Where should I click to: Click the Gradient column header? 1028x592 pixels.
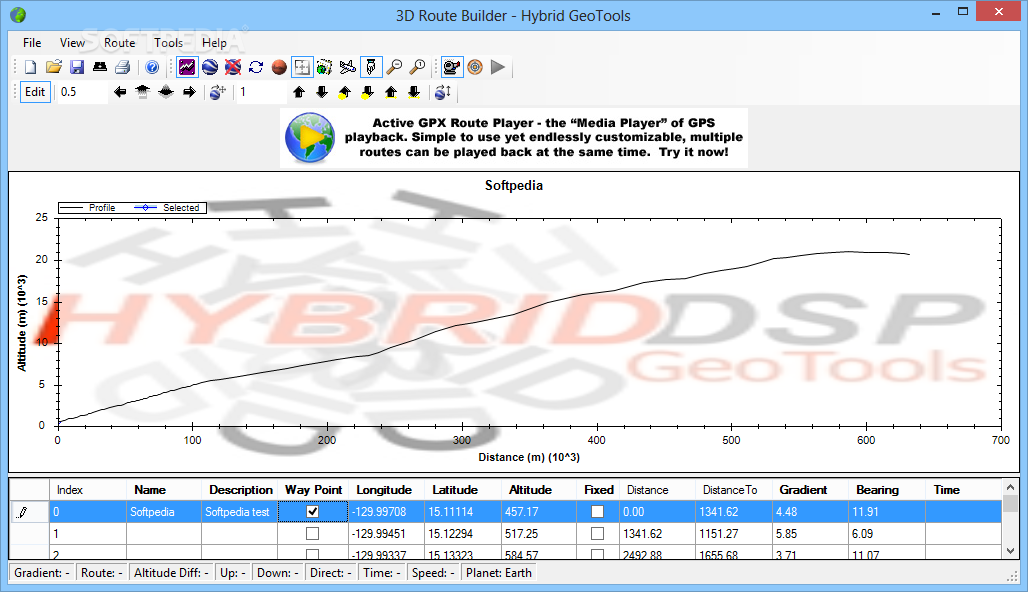(810, 490)
